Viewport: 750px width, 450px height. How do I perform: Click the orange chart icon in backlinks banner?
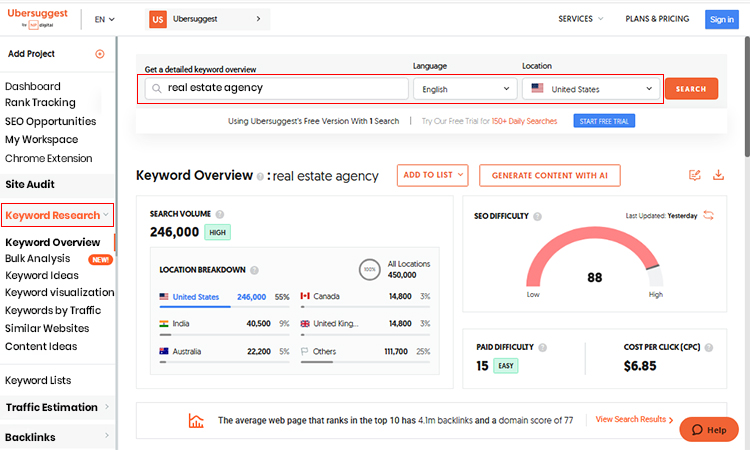(196, 420)
